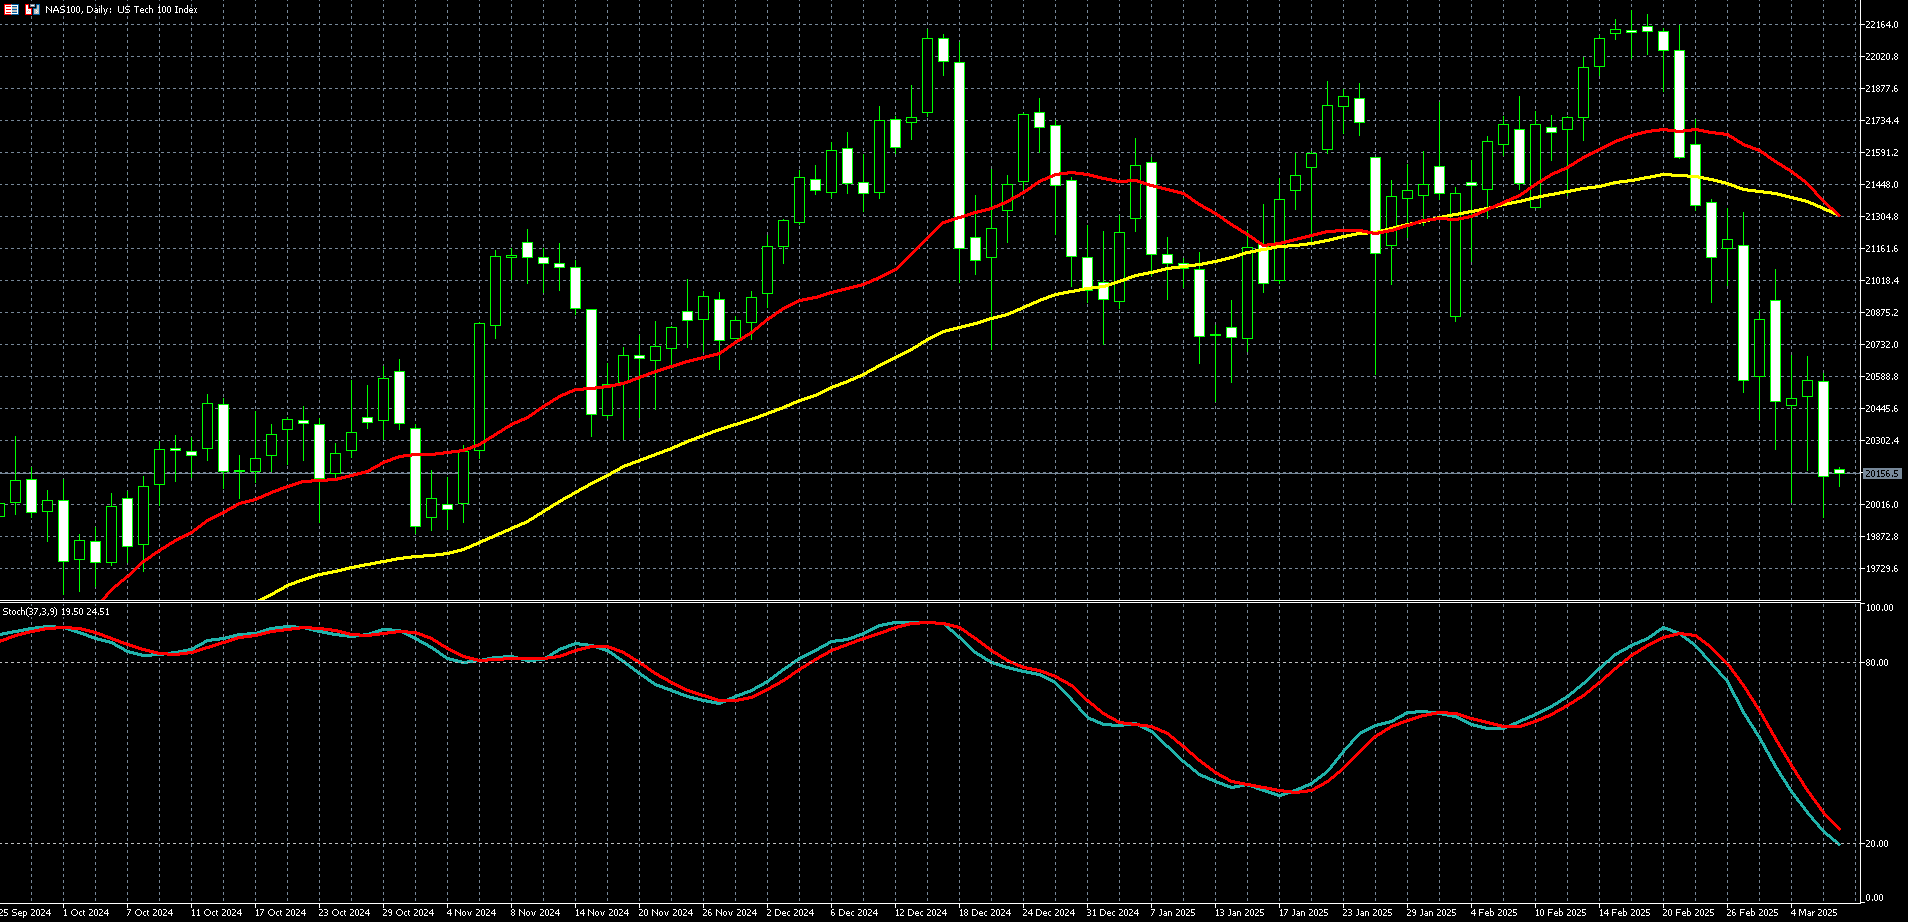The height and width of the screenshot is (922, 1908).
Task: Click the 21448.0 price scale label
Action: (1881, 185)
